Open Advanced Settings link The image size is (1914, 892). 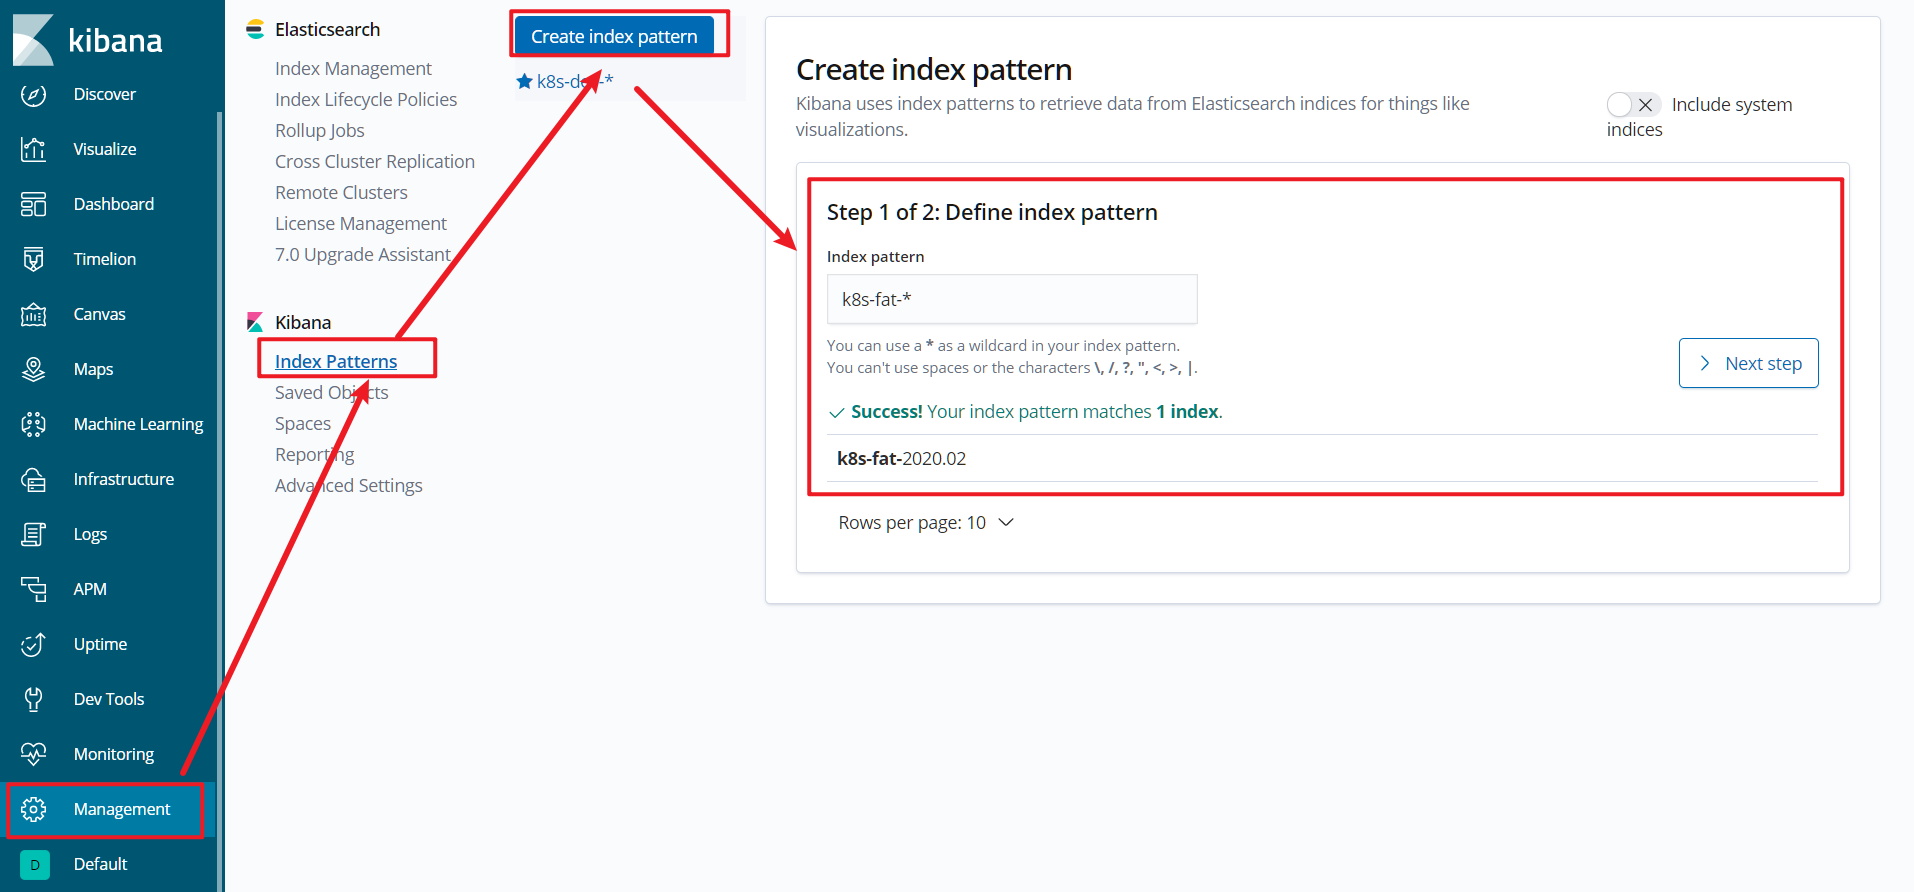tap(348, 486)
